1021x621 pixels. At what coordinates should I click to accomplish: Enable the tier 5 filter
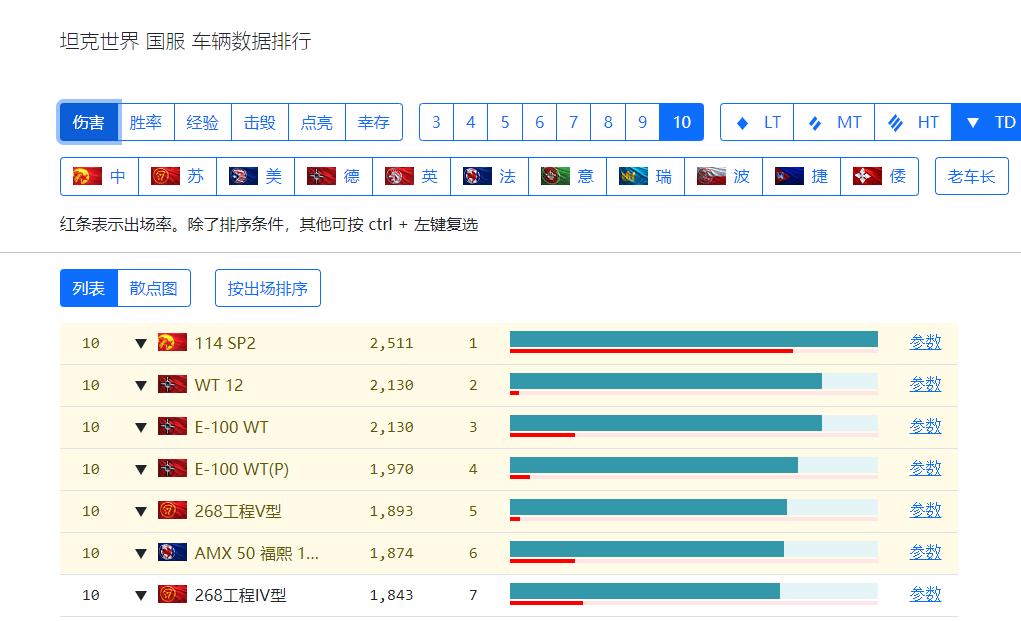coord(505,122)
